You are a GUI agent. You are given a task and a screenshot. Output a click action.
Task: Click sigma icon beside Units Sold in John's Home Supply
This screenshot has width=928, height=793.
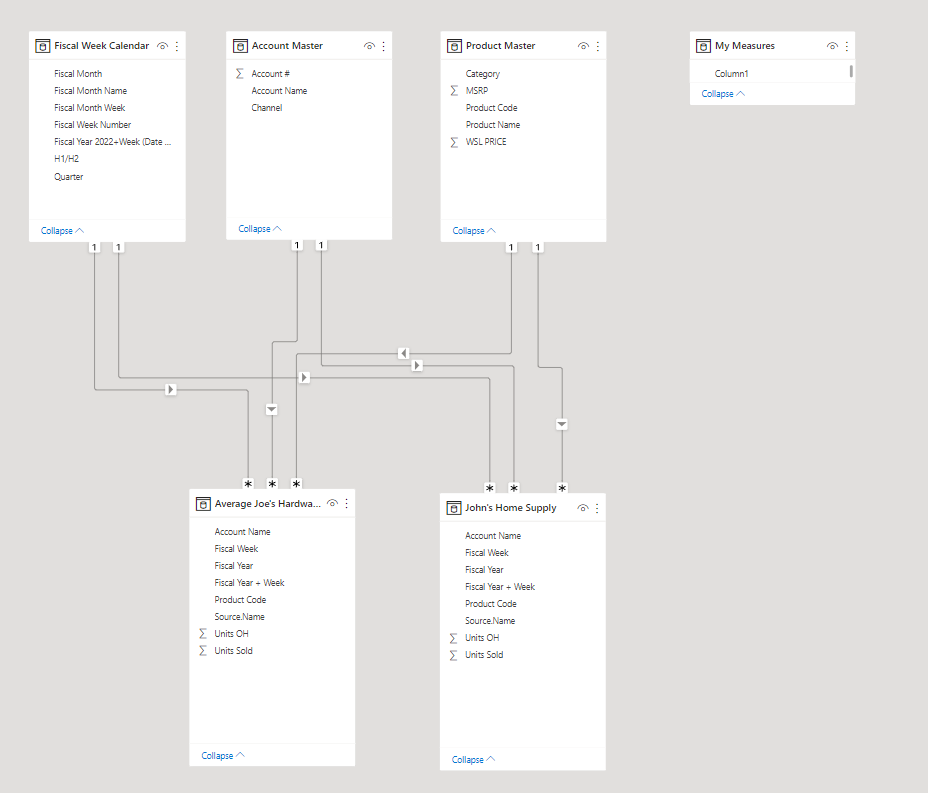[453, 655]
